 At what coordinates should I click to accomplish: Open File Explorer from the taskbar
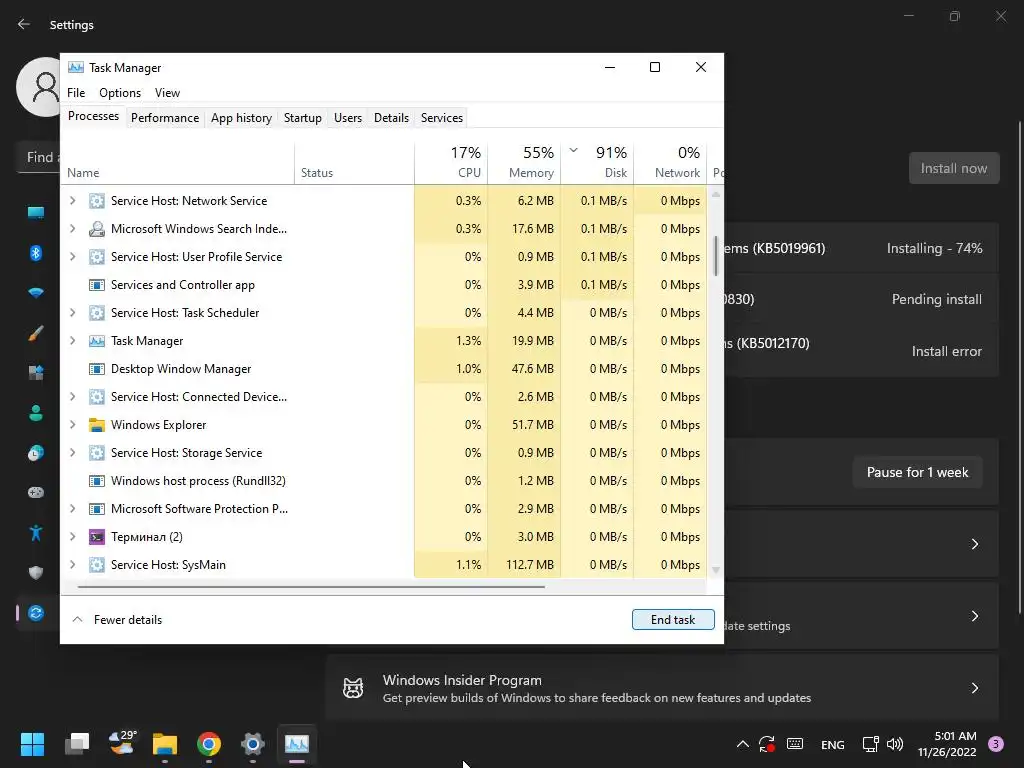click(x=165, y=744)
